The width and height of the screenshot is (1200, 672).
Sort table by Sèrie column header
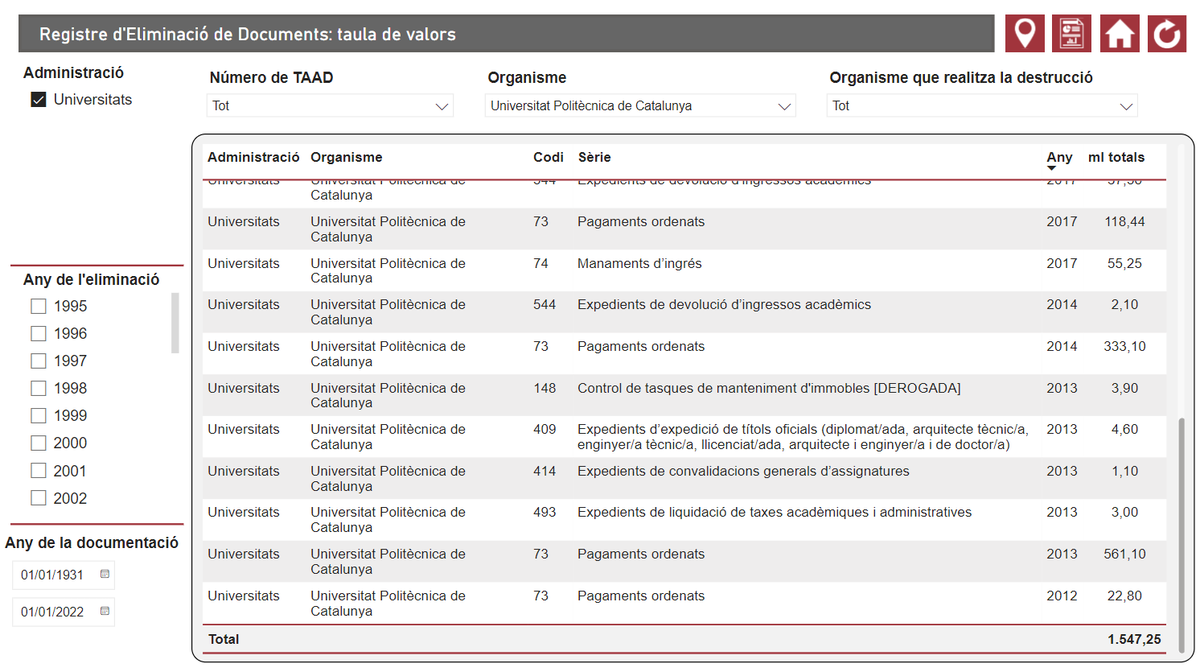[594, 157]
